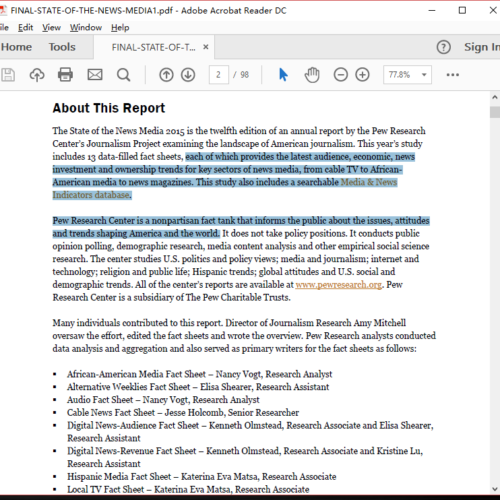Open the Find text magnifier icon
Screen dimensions: 500x500
click(123, 75)
